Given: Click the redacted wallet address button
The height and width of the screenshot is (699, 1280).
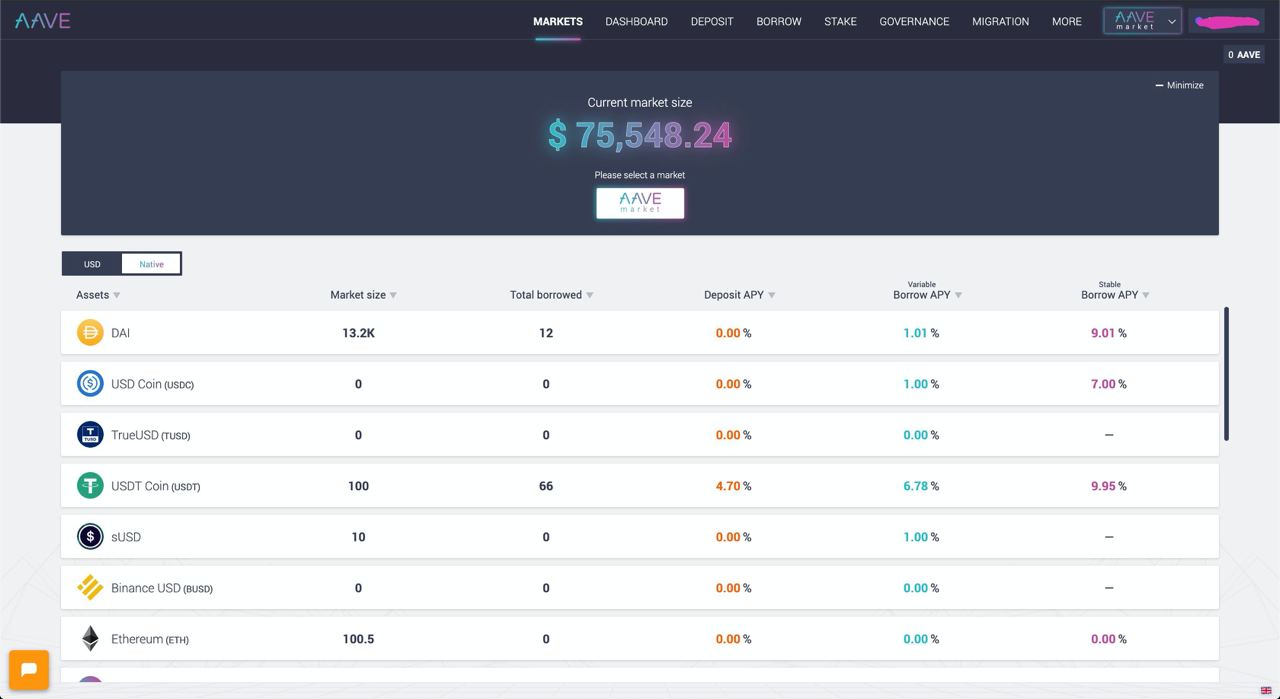Looking at the screenshot, I should [1227, 21].
